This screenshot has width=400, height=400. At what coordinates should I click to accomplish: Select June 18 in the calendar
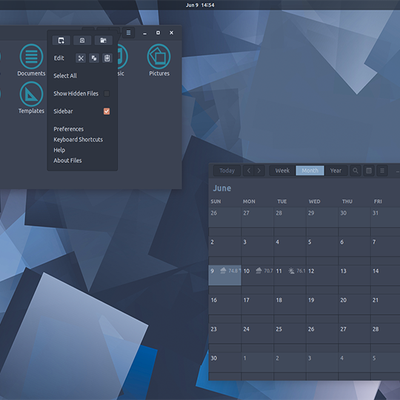pyautogui.click(x=290, y=304)
